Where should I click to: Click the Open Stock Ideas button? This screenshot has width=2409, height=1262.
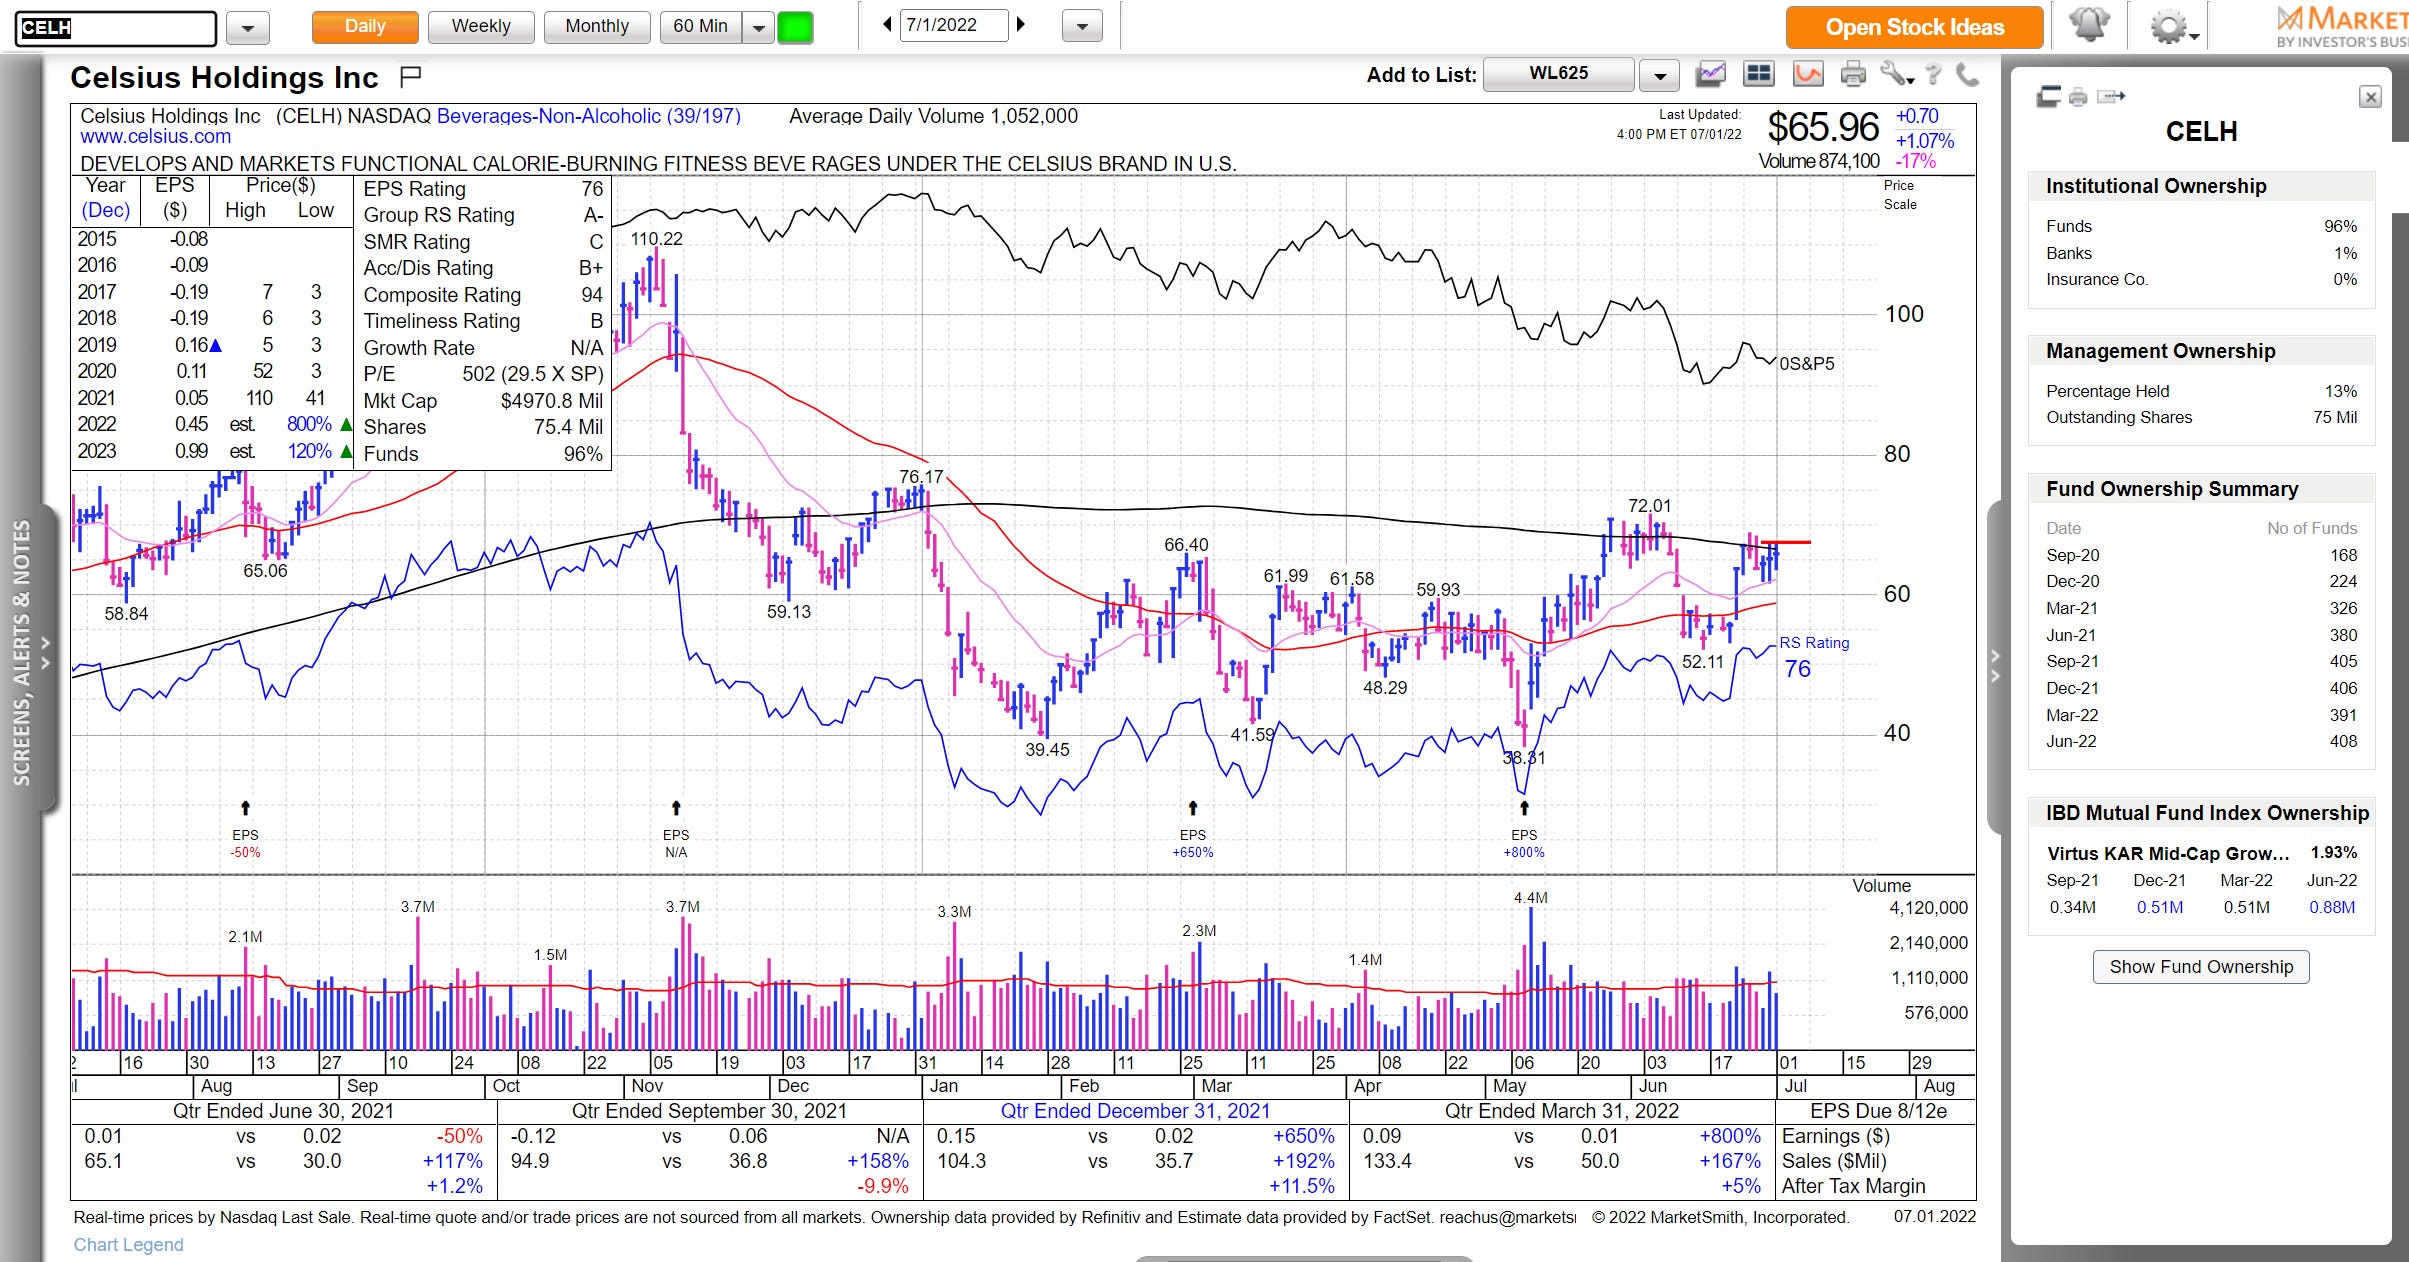[1914, 27]
